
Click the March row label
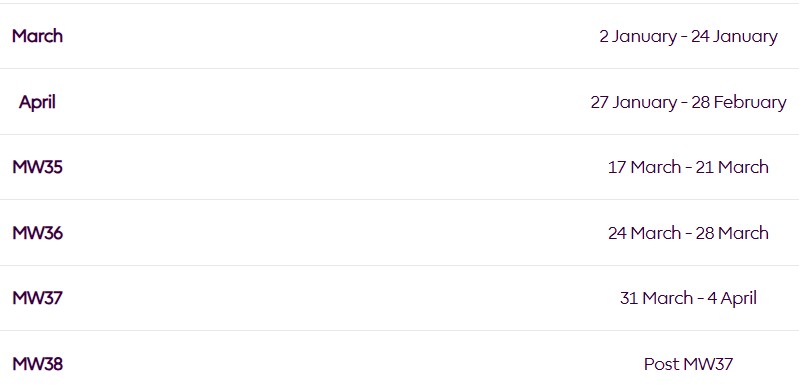pos(37,36)
